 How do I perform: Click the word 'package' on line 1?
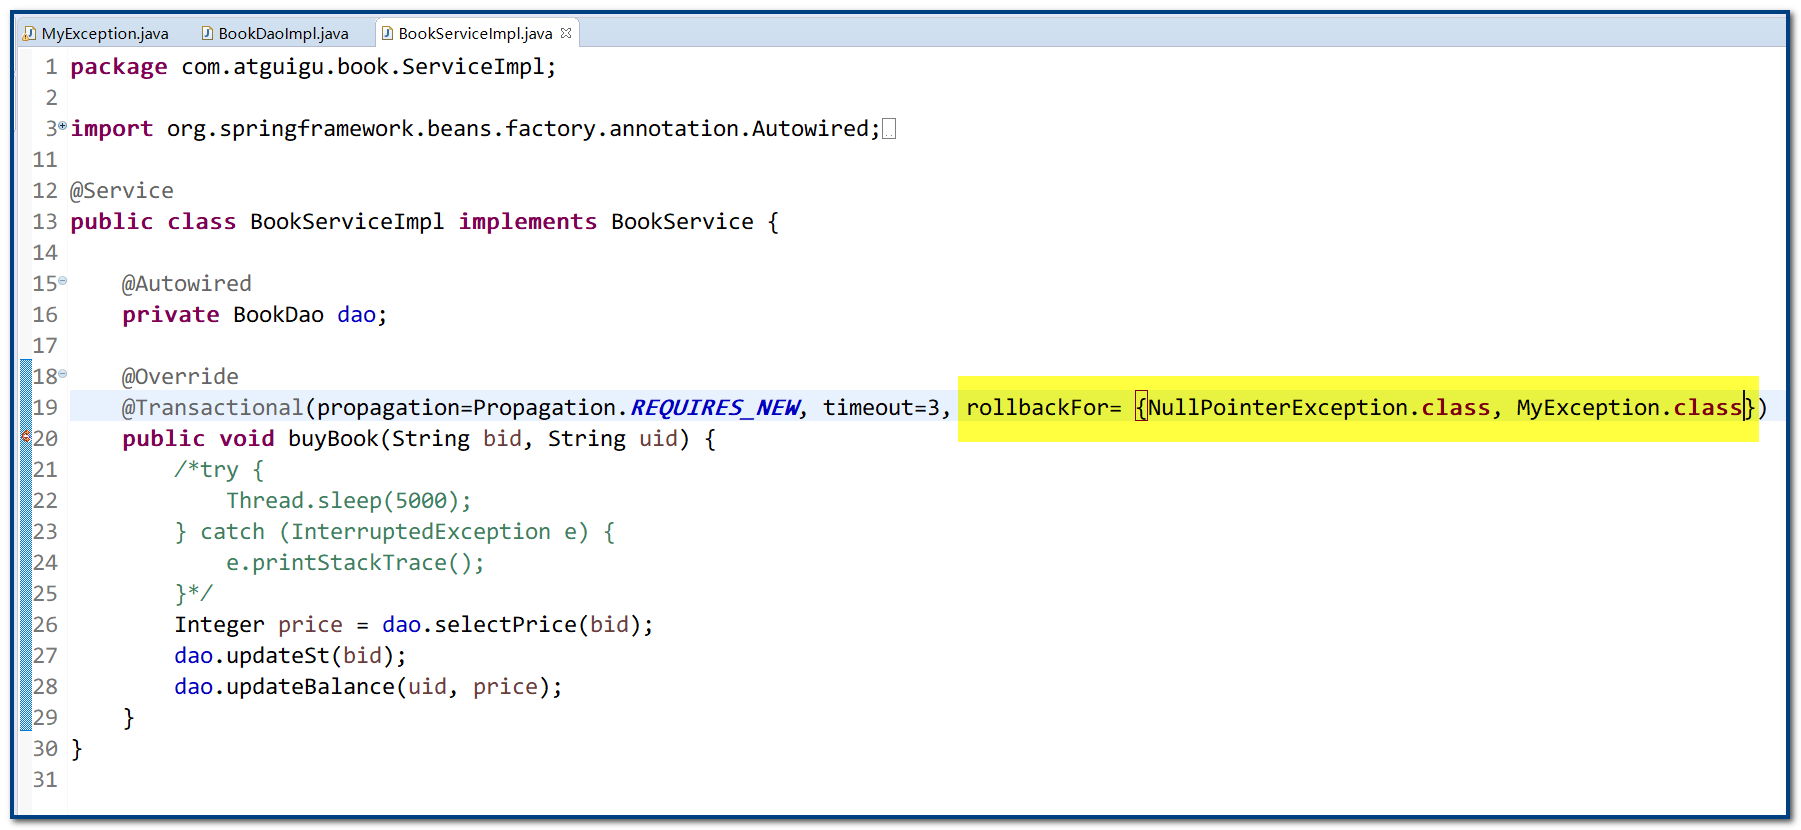[x=119, y=67]
